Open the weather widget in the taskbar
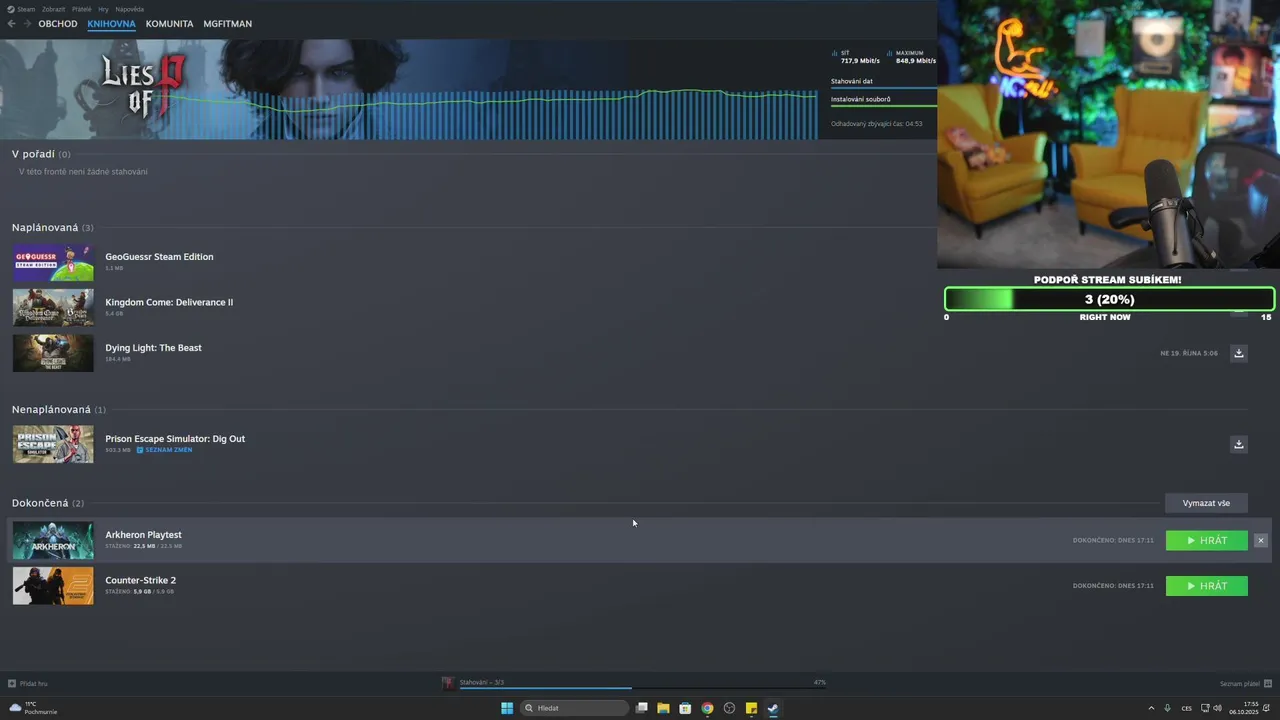 33,708
